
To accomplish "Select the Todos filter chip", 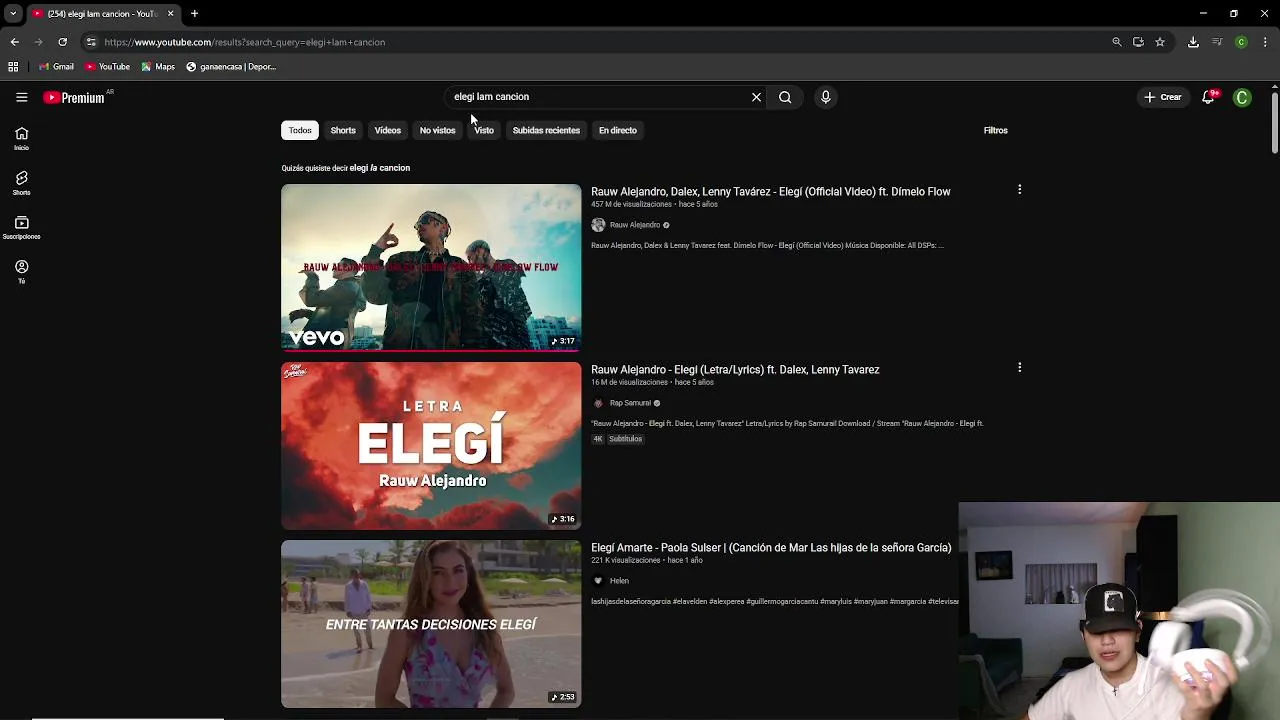I will [300, 130].
